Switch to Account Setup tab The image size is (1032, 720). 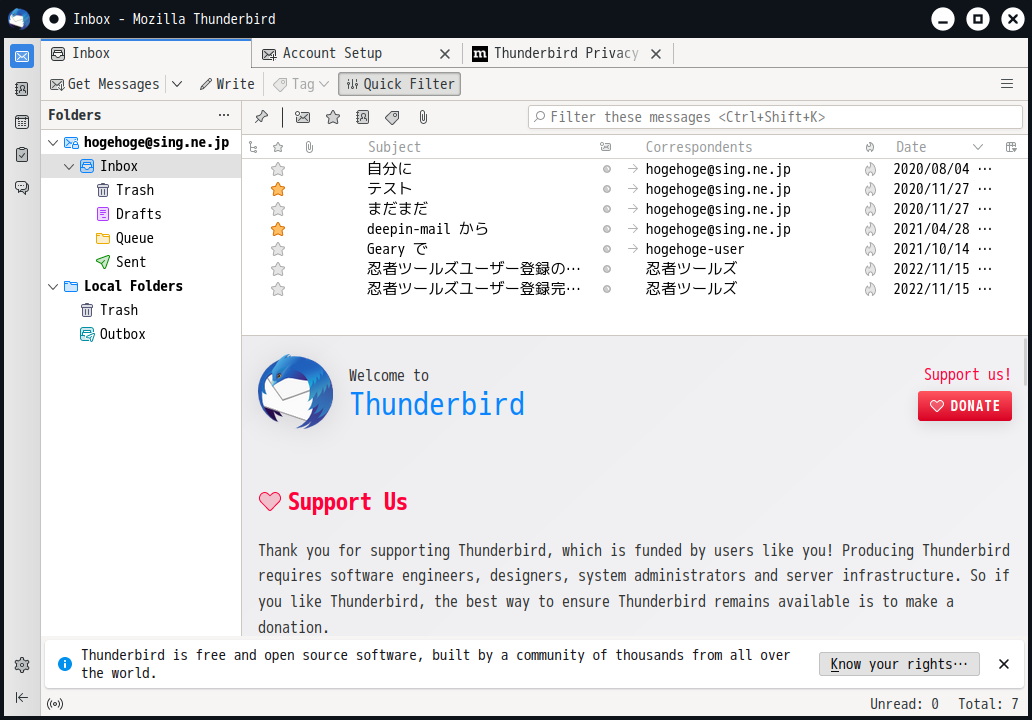click(332, 53)
